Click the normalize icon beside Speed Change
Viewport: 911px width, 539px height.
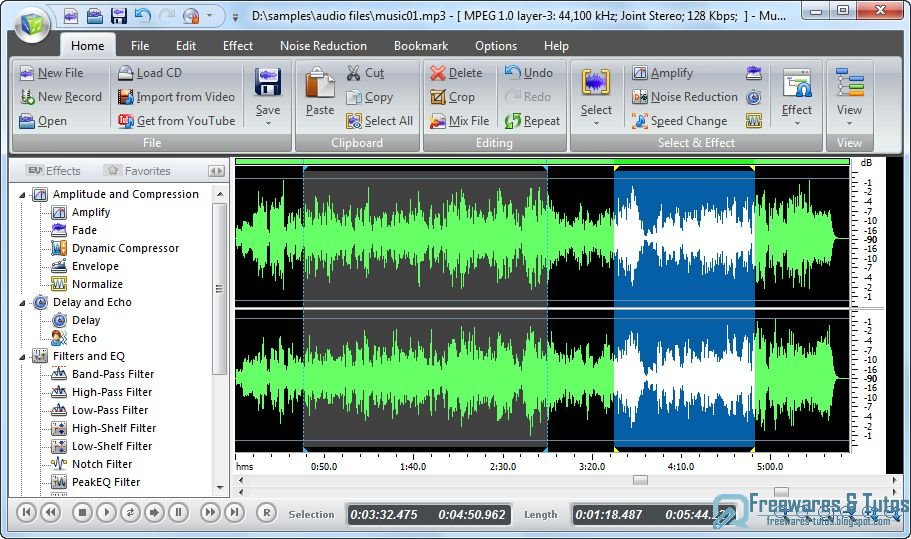[754, 121]
